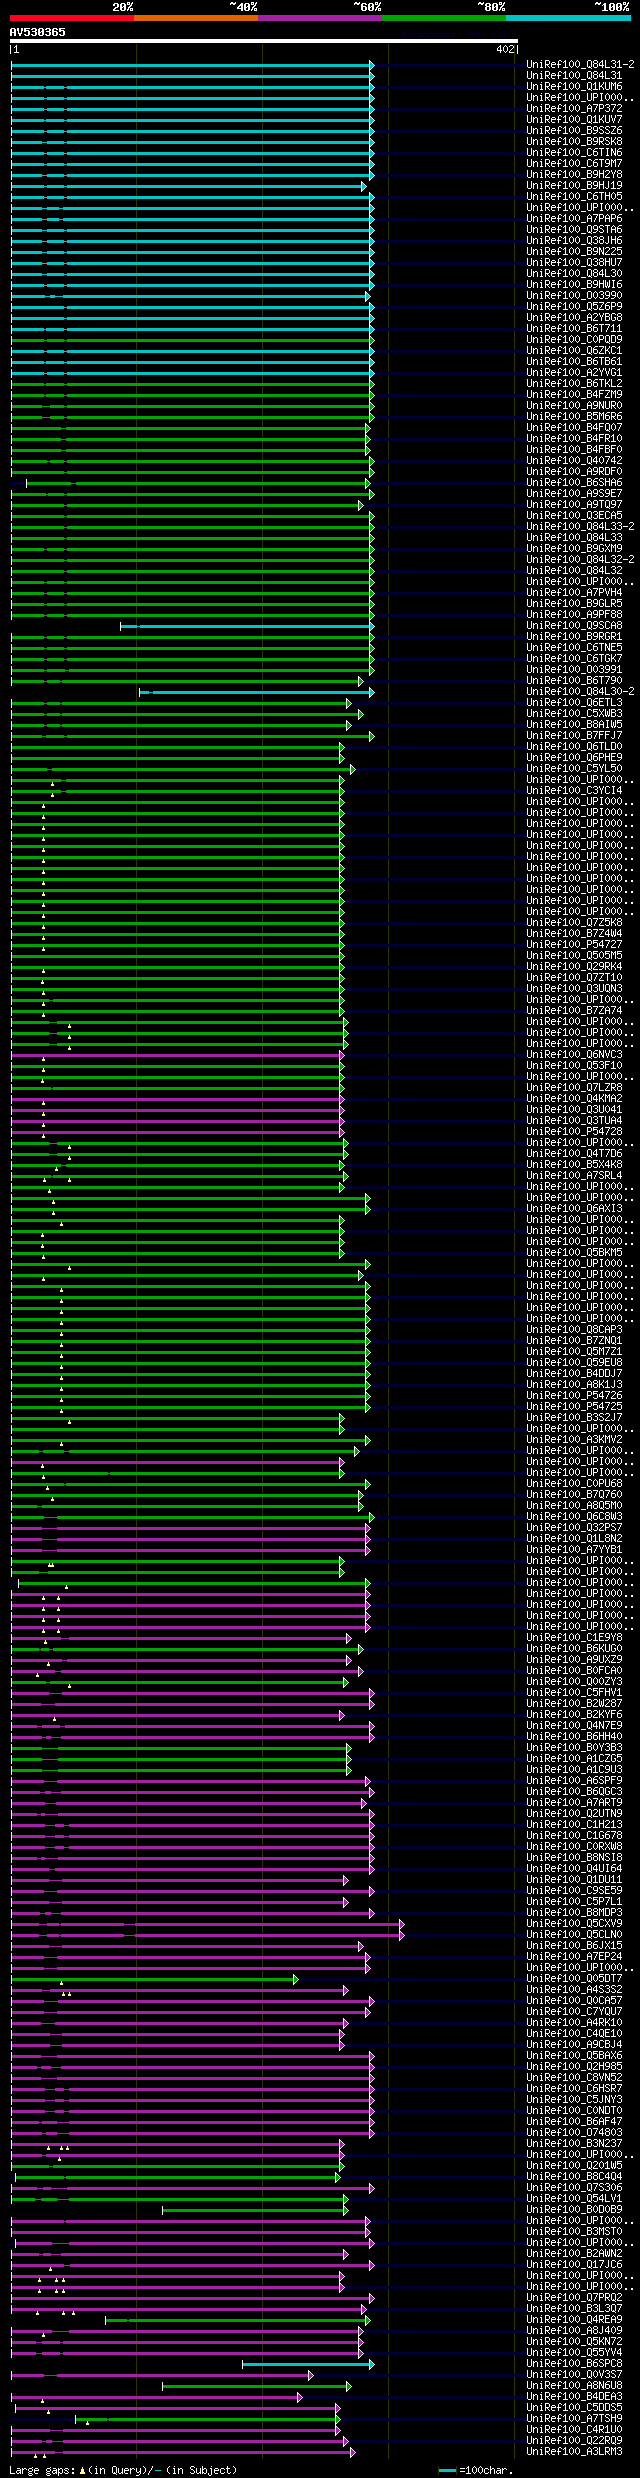Click the 402 end position label

[504, 49]
